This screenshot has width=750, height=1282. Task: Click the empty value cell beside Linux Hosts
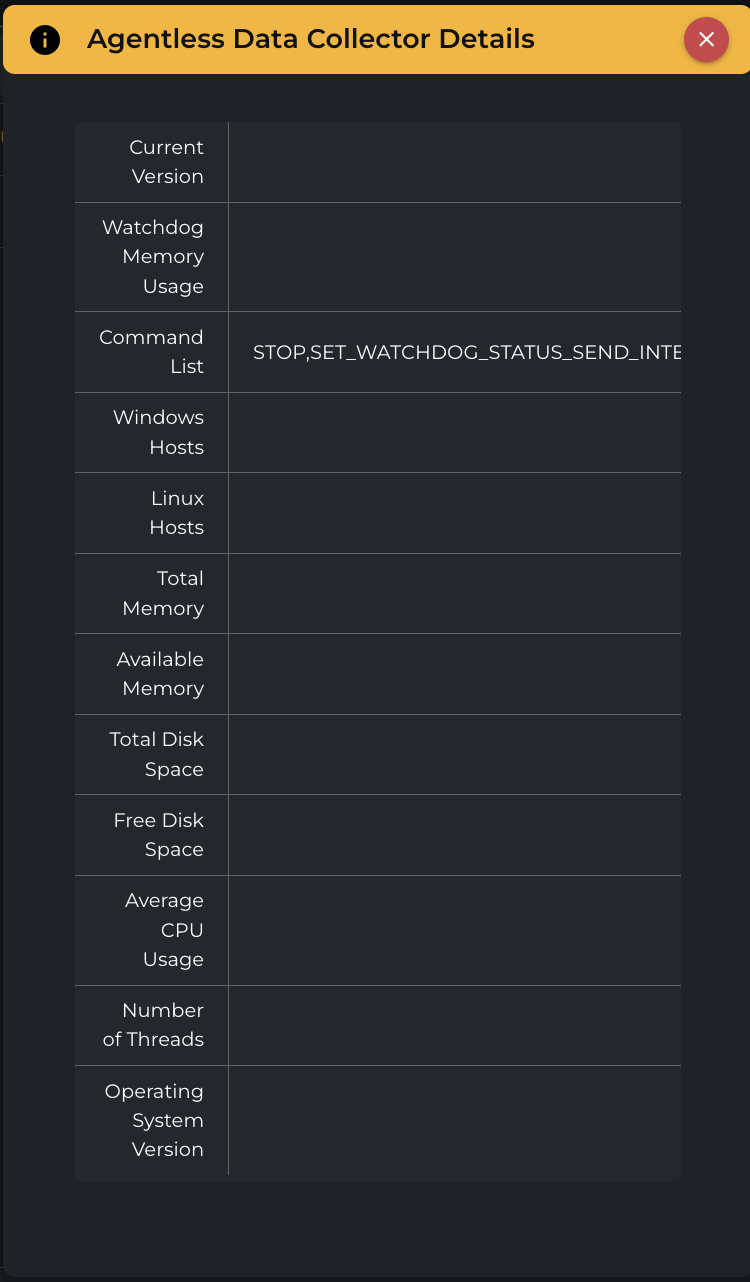[x=454, y=513]
